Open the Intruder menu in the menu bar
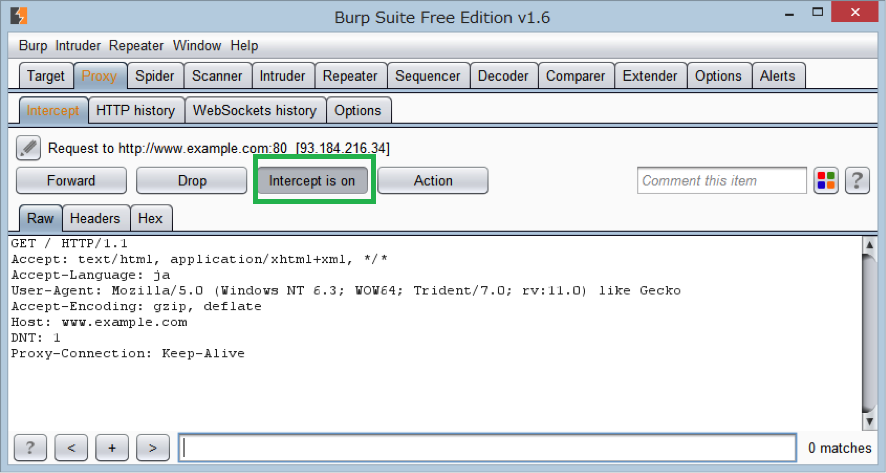Image resolution: width=886 pixels, height=473 pixels. [x=78, y=46]
